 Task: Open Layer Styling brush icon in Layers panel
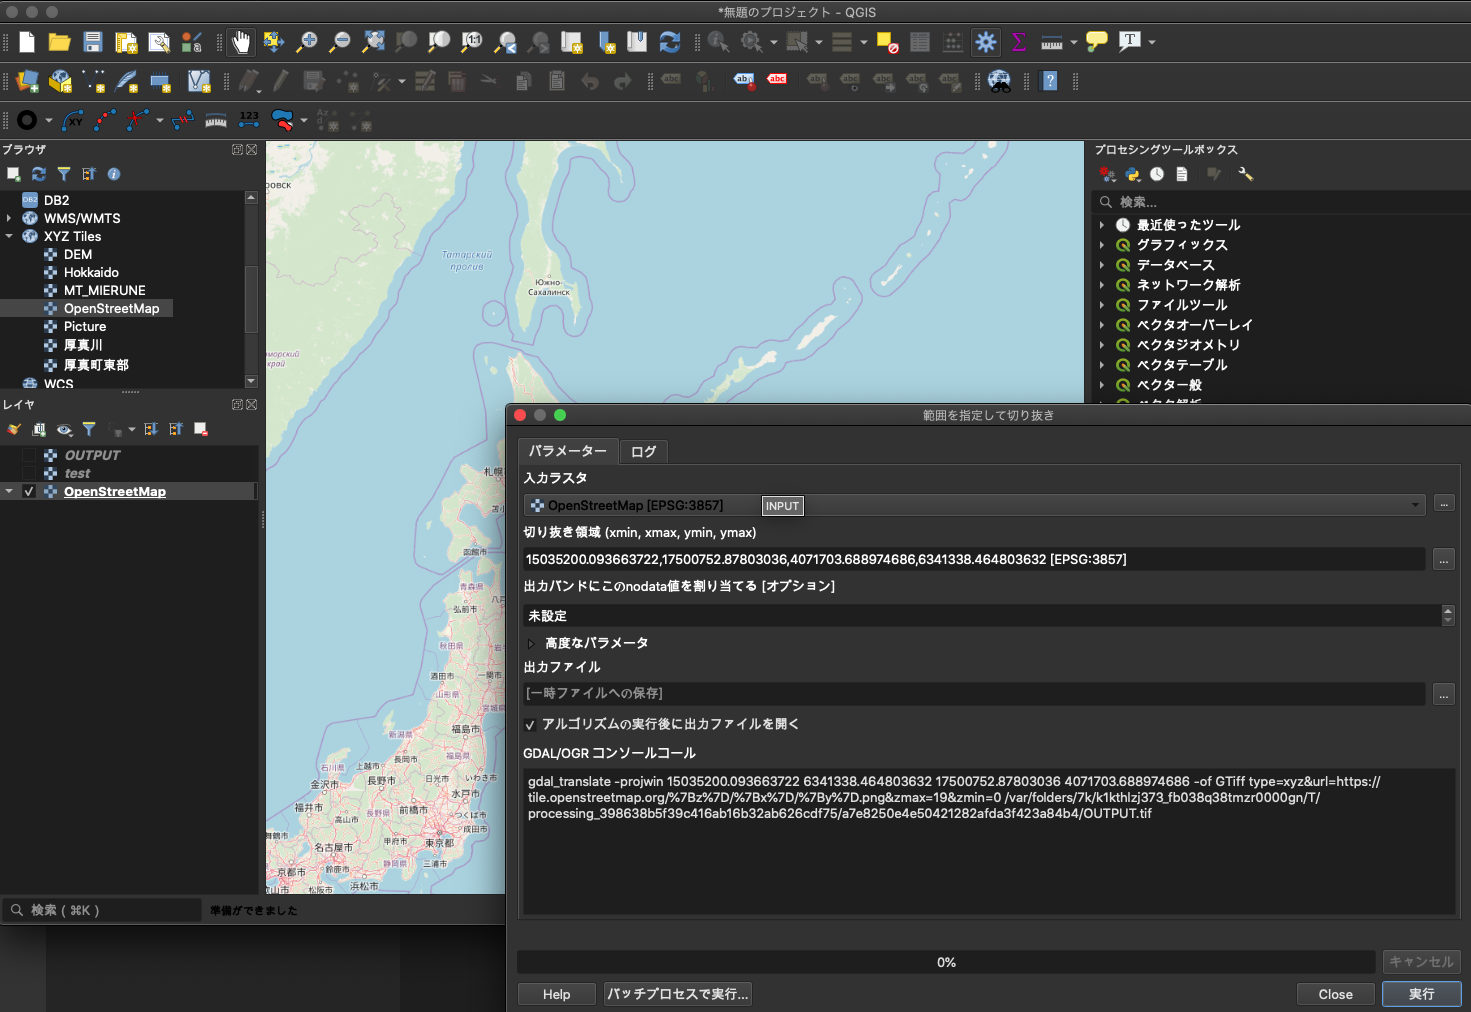coord(14,429)
